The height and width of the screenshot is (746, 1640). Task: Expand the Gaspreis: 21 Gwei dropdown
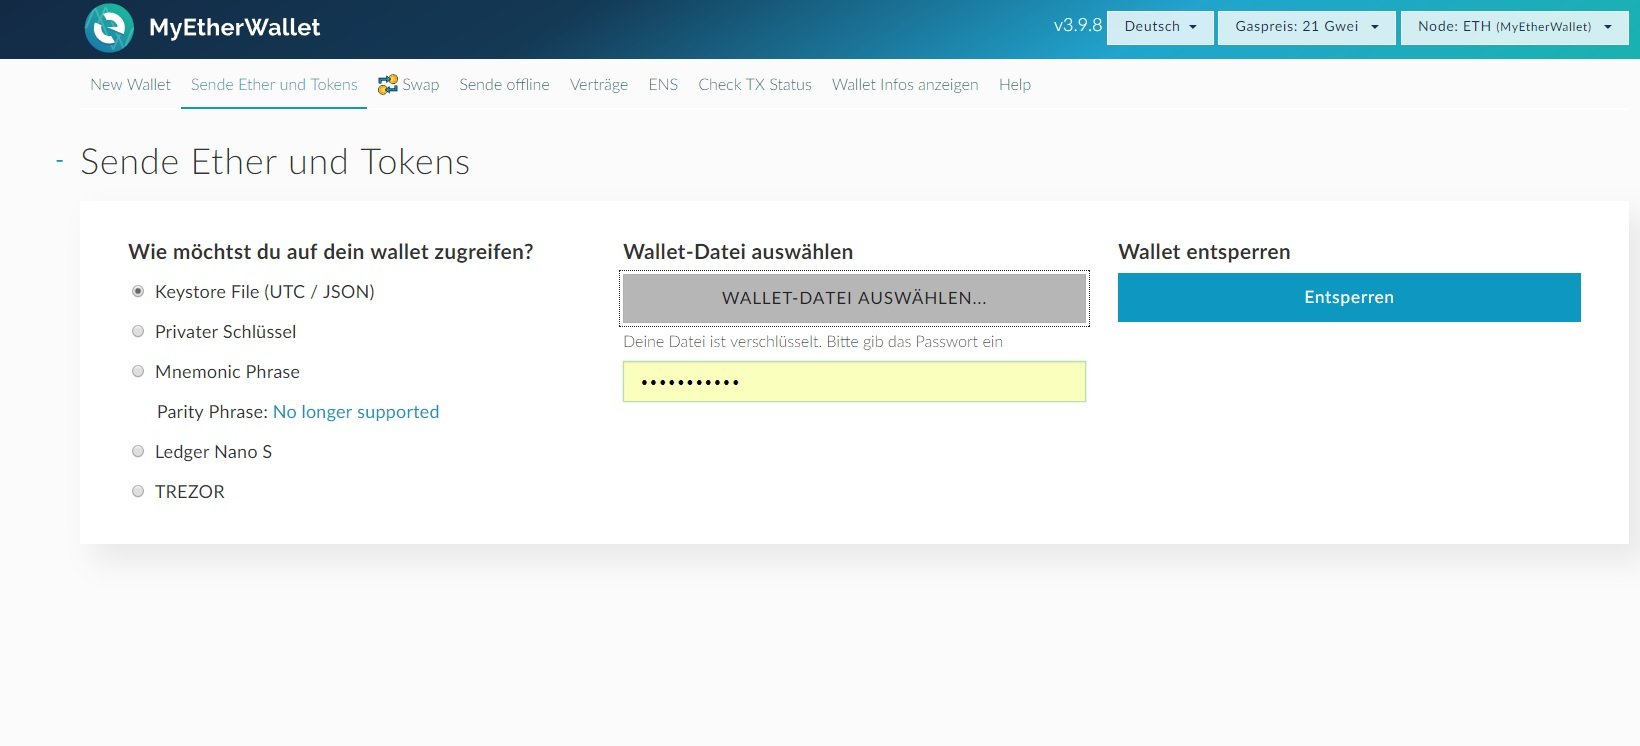[x=1306, y=27]
